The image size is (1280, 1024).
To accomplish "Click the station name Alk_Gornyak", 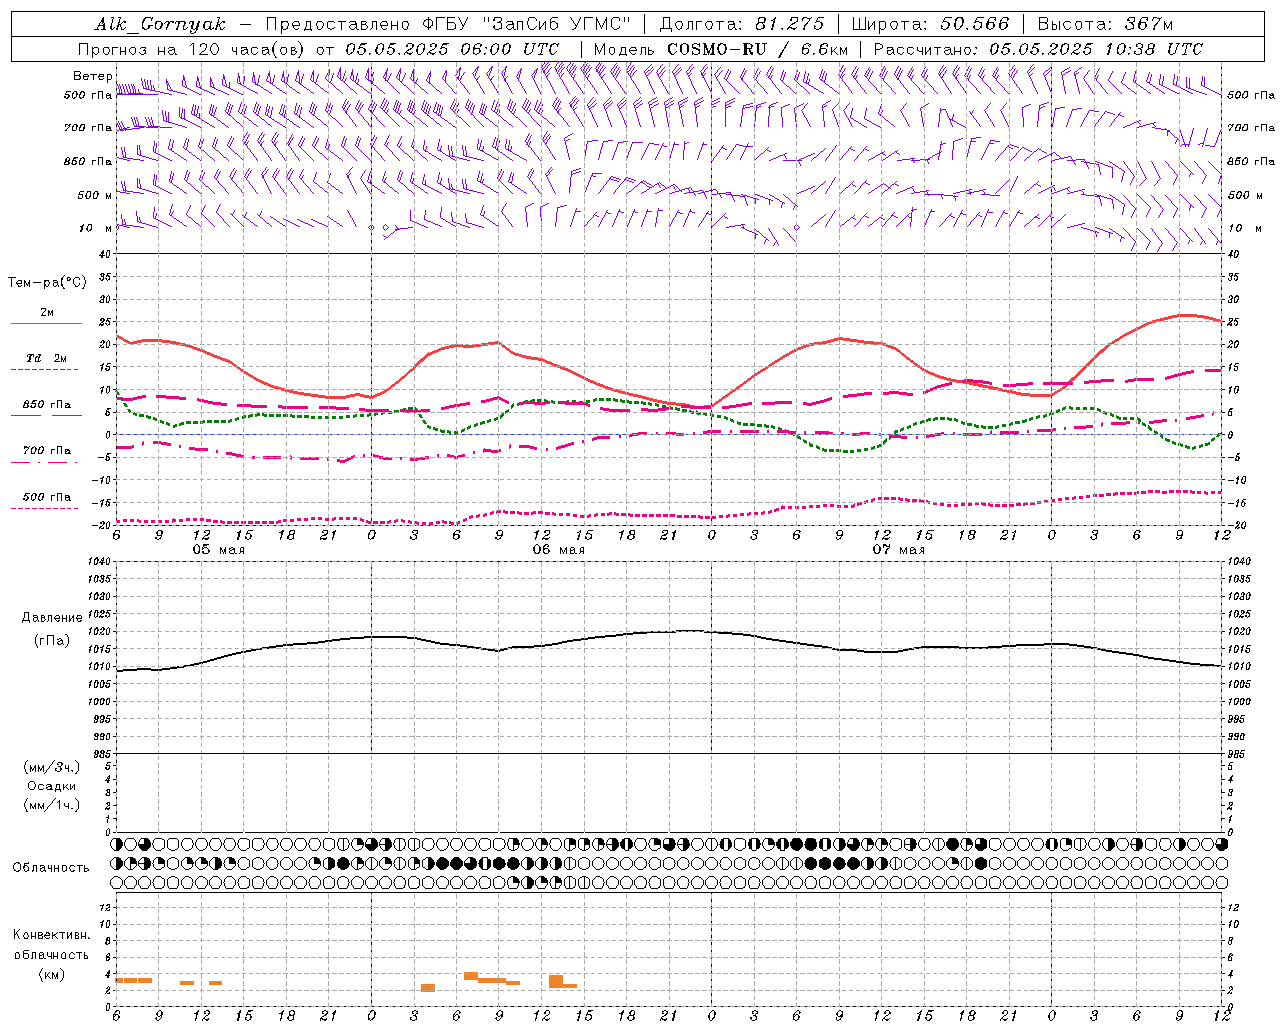I will pos(161,24).
